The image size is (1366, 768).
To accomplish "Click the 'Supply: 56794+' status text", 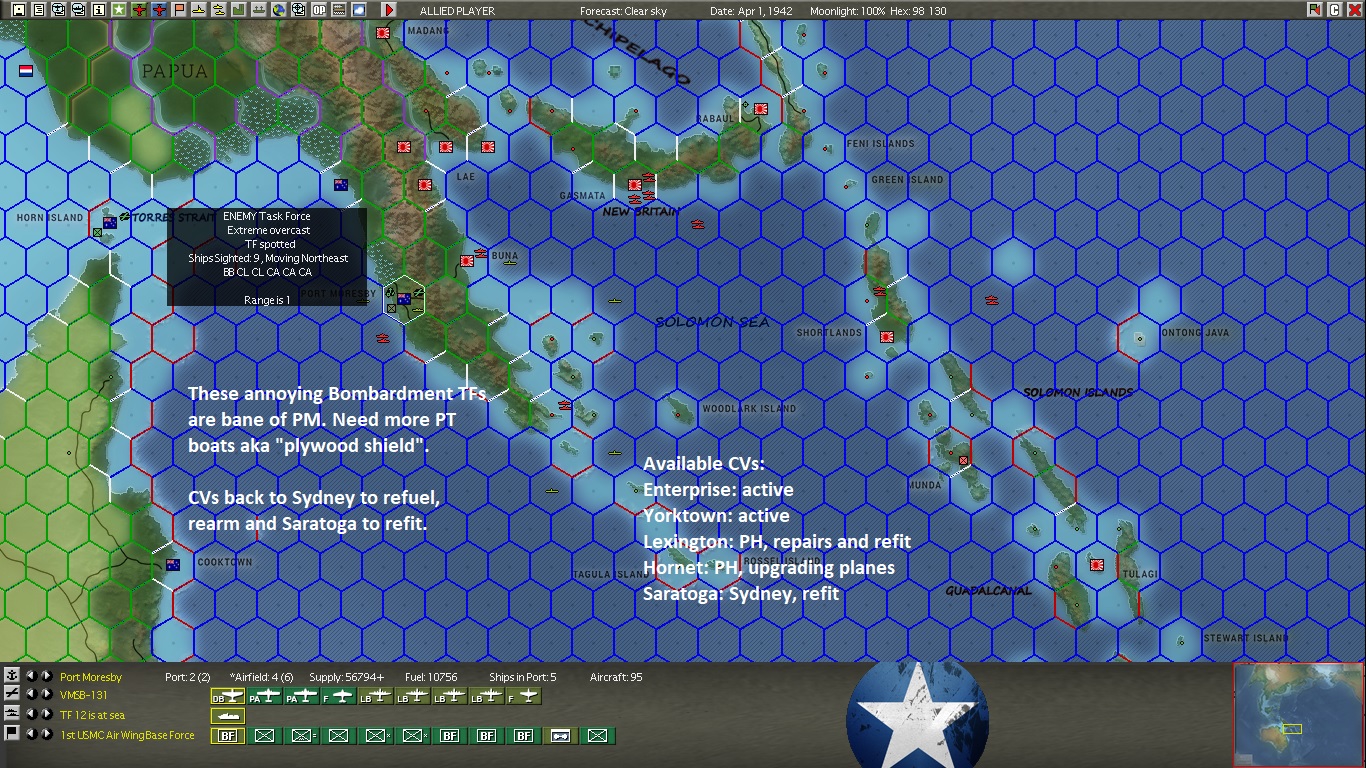I will pyautogui.click(x=347, y=677).
